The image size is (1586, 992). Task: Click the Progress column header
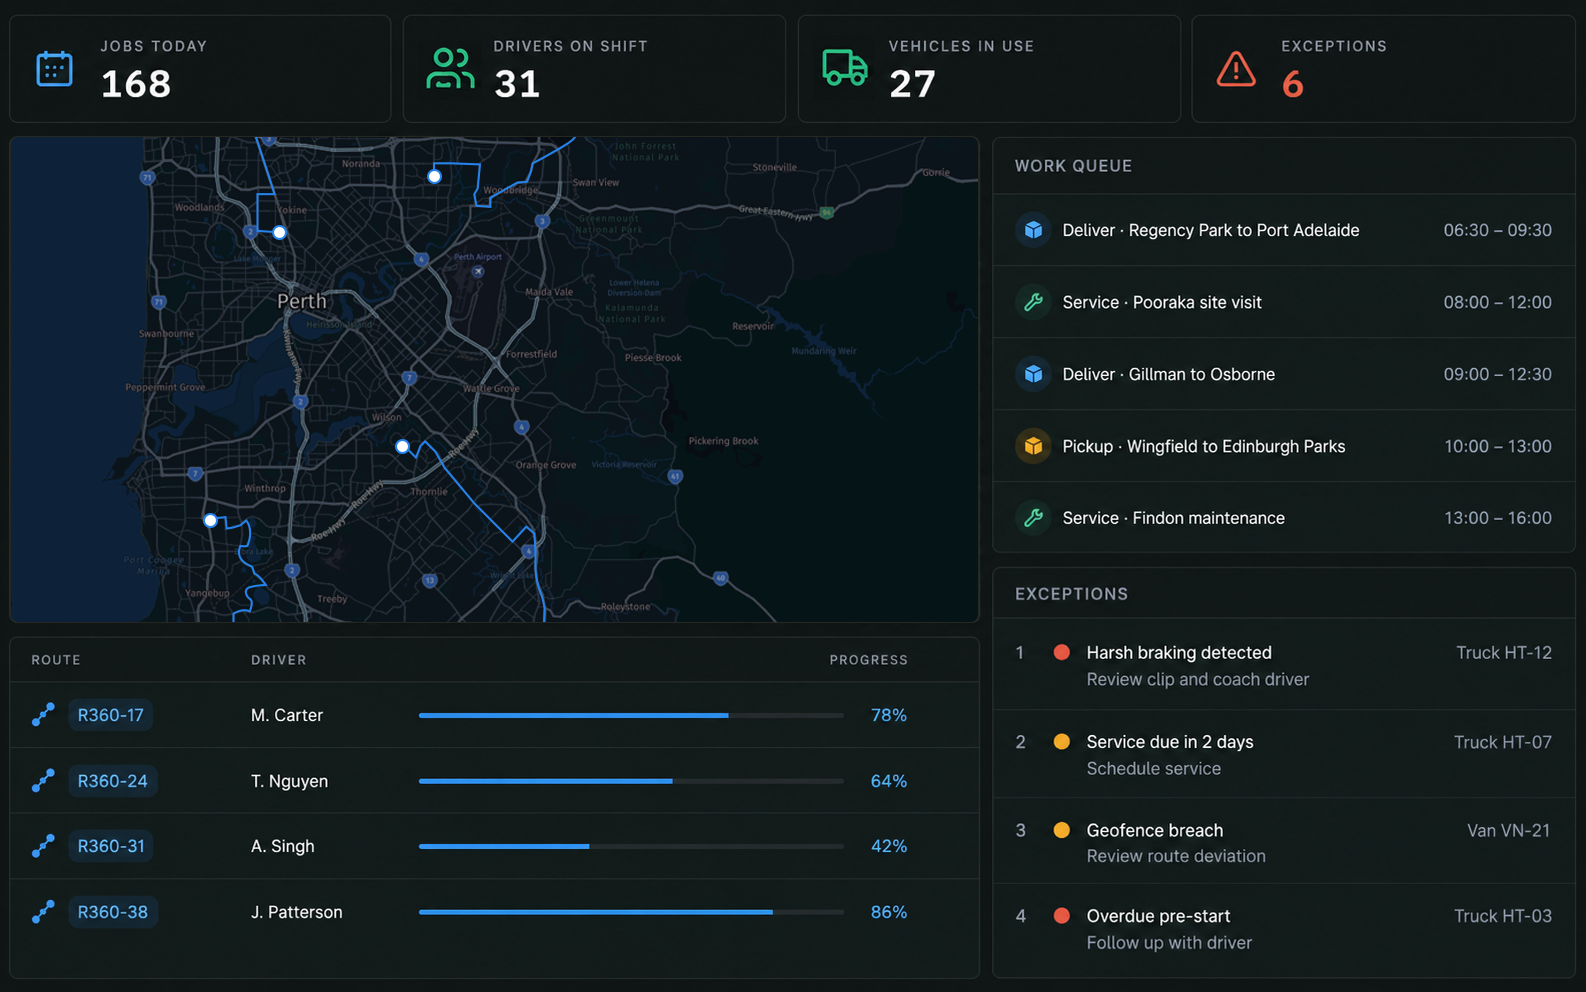point(868,660)
